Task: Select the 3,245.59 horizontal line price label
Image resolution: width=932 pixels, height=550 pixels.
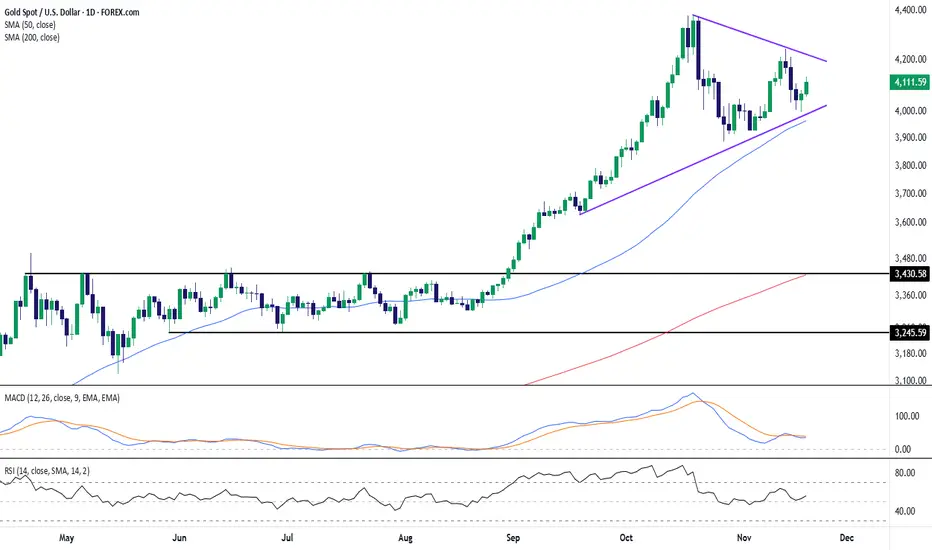Action: pyautogui.click(x=908, y=332)
